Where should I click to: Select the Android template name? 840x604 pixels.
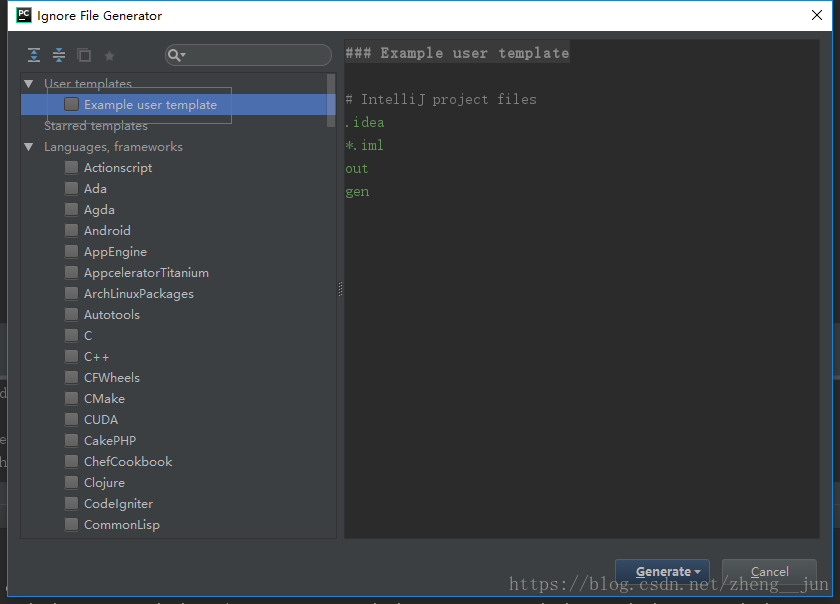pos(107,230)
